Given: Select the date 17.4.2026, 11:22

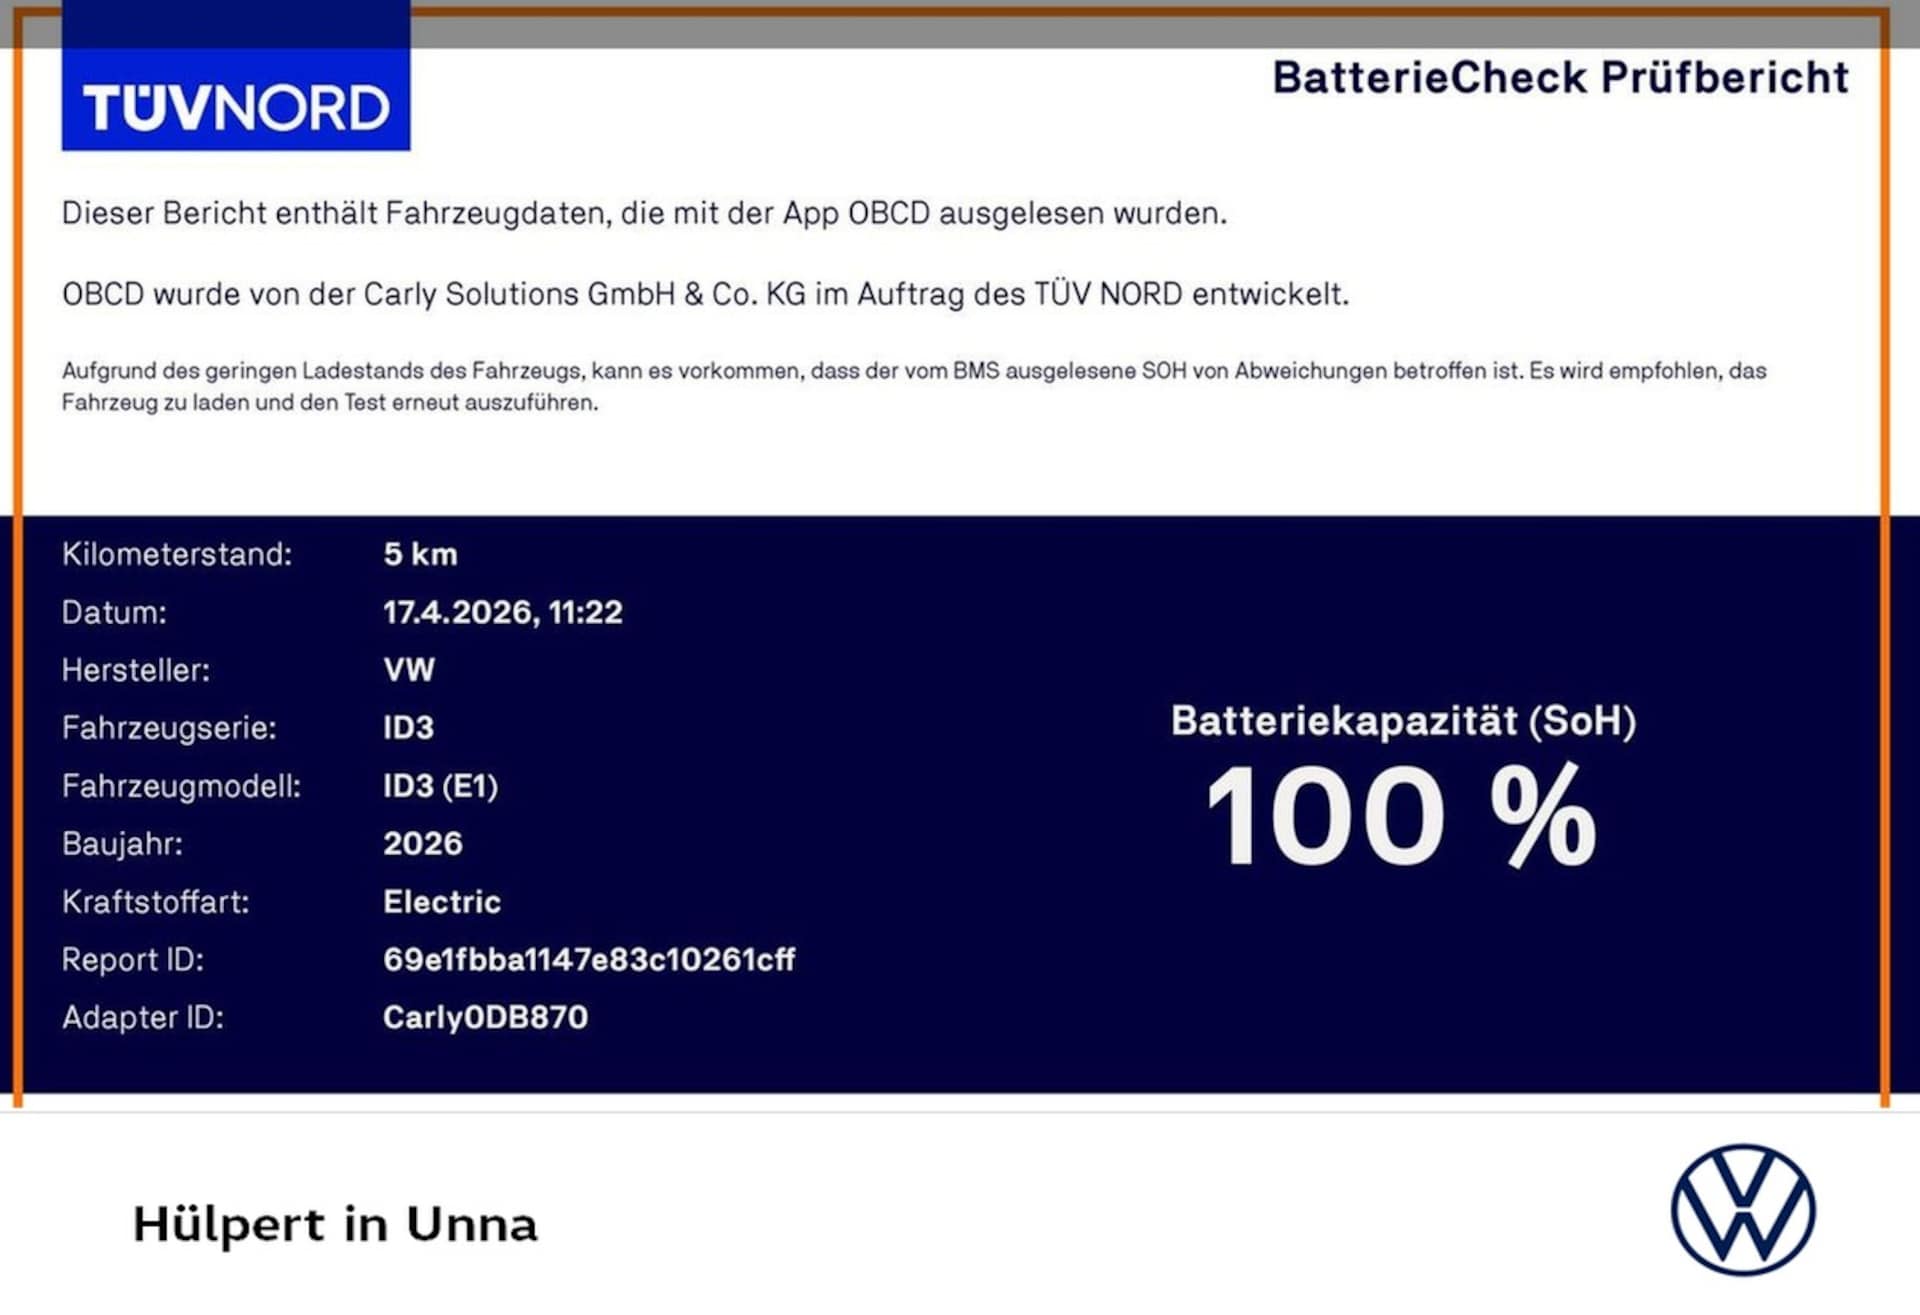Looking at the screenshot, I should click(503, 612).
